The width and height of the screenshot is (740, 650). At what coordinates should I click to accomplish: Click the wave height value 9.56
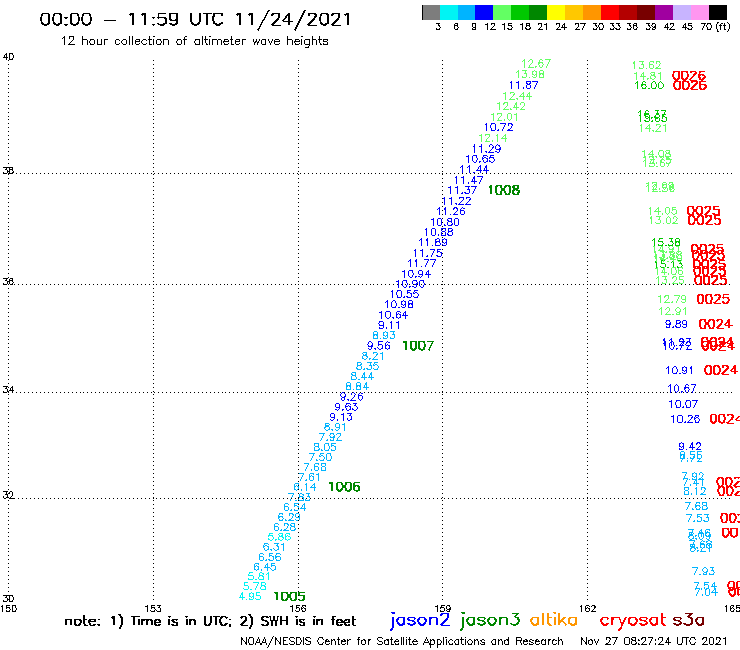click(x=378, y=346)
